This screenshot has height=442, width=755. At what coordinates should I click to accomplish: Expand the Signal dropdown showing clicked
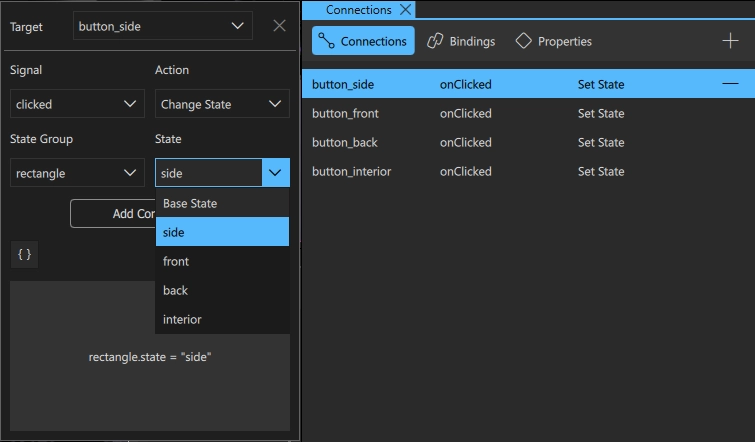[77, 104]
